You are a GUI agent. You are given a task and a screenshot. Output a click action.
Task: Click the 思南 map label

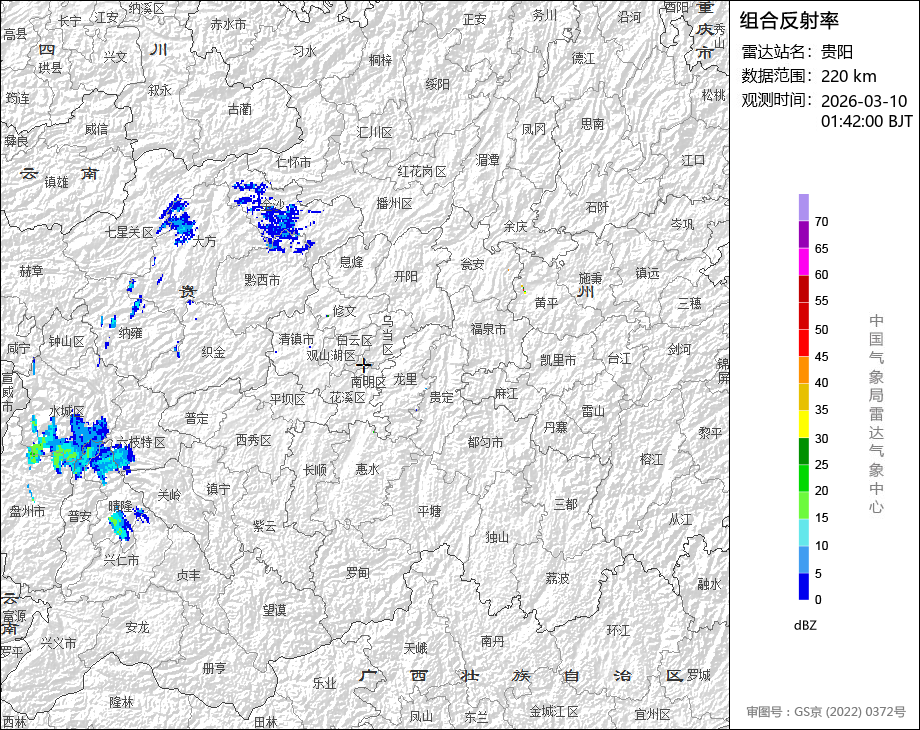coord(592,124)
